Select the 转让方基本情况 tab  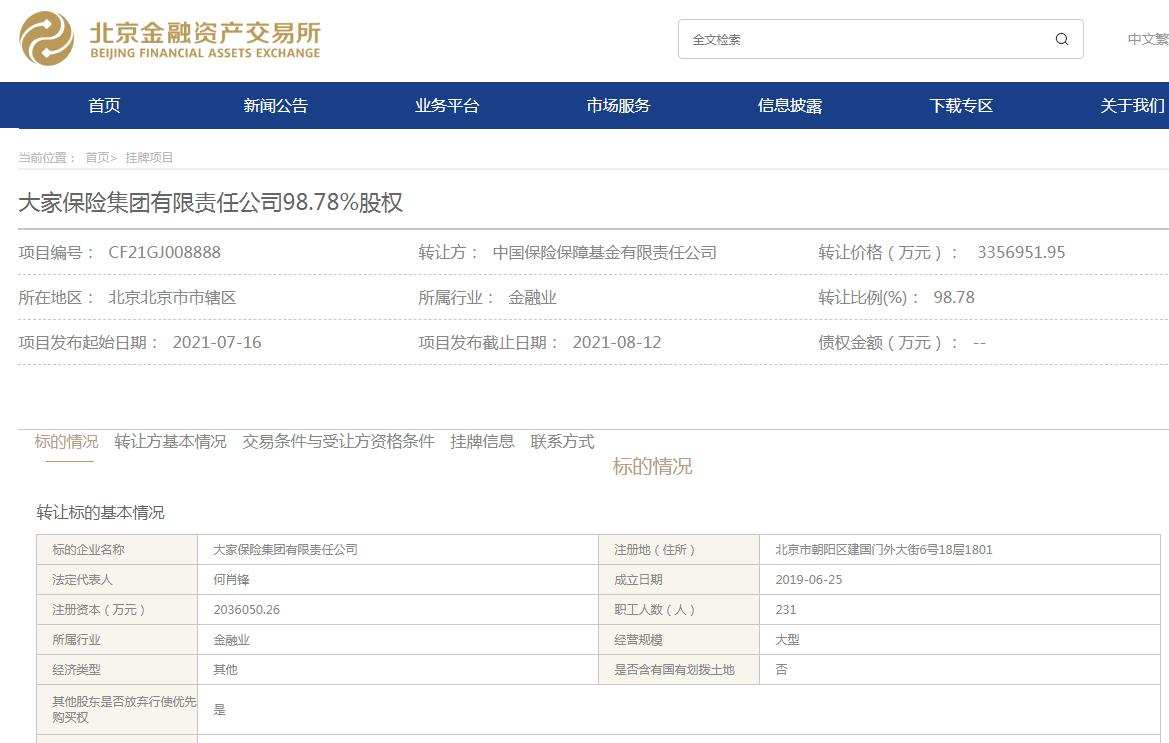pos(170,441)
